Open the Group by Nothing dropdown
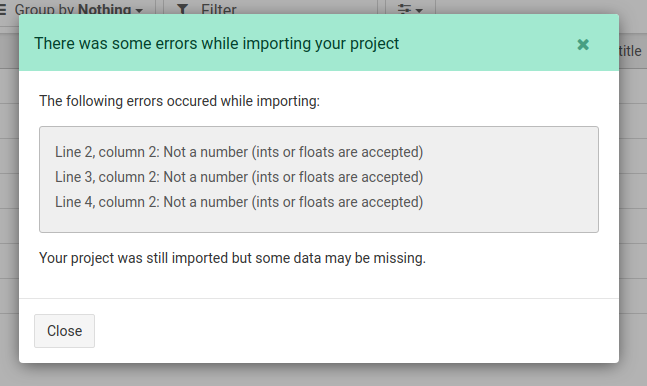 [x=78, y=8]
